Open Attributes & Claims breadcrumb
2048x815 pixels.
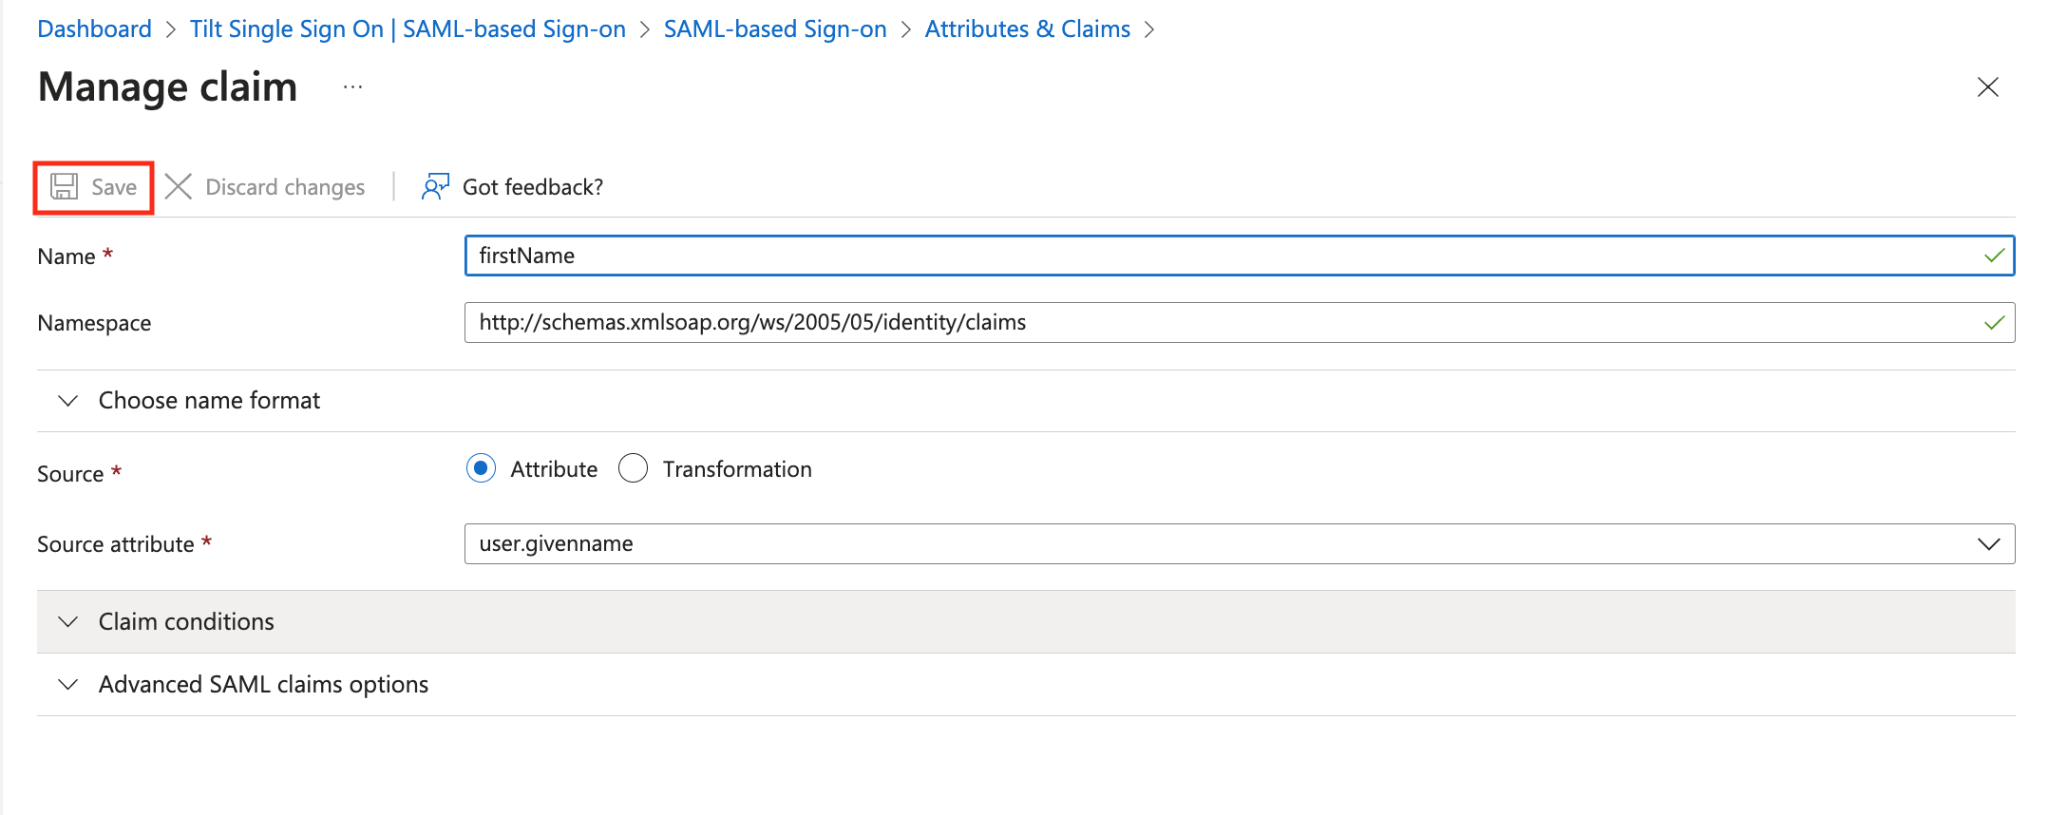[1027, 29]
